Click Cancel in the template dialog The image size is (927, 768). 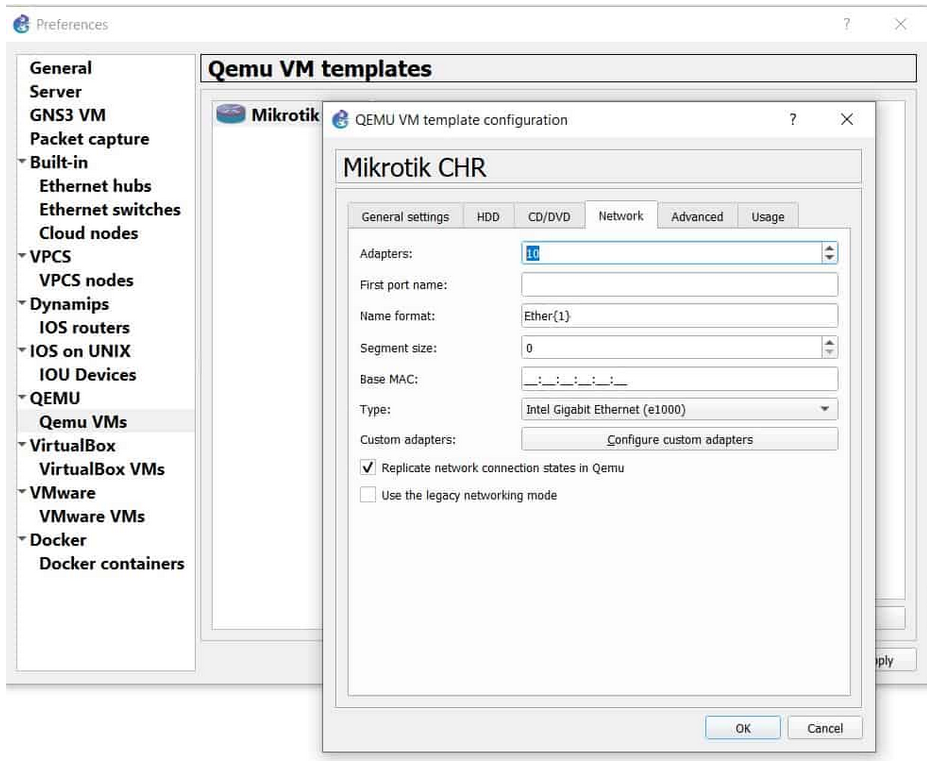point(825,728)
